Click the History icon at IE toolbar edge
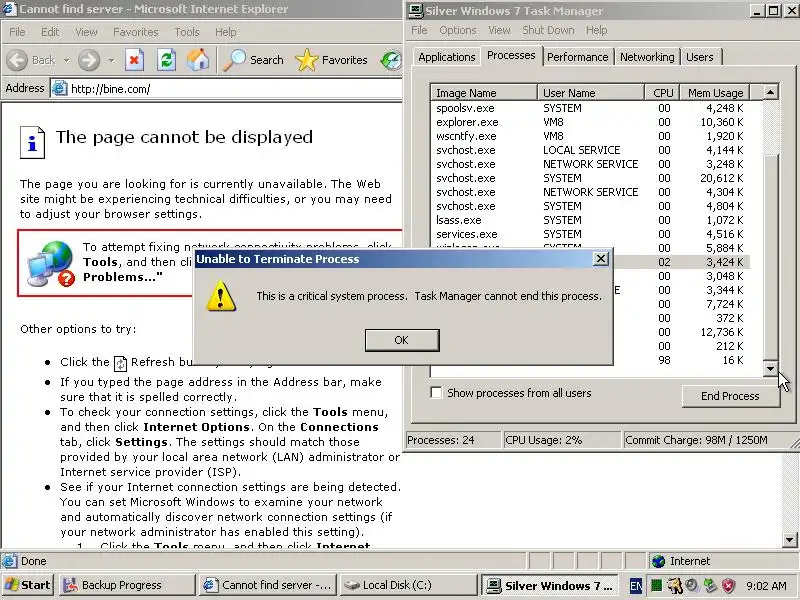The image size is (800, 600). click(391, 60)
